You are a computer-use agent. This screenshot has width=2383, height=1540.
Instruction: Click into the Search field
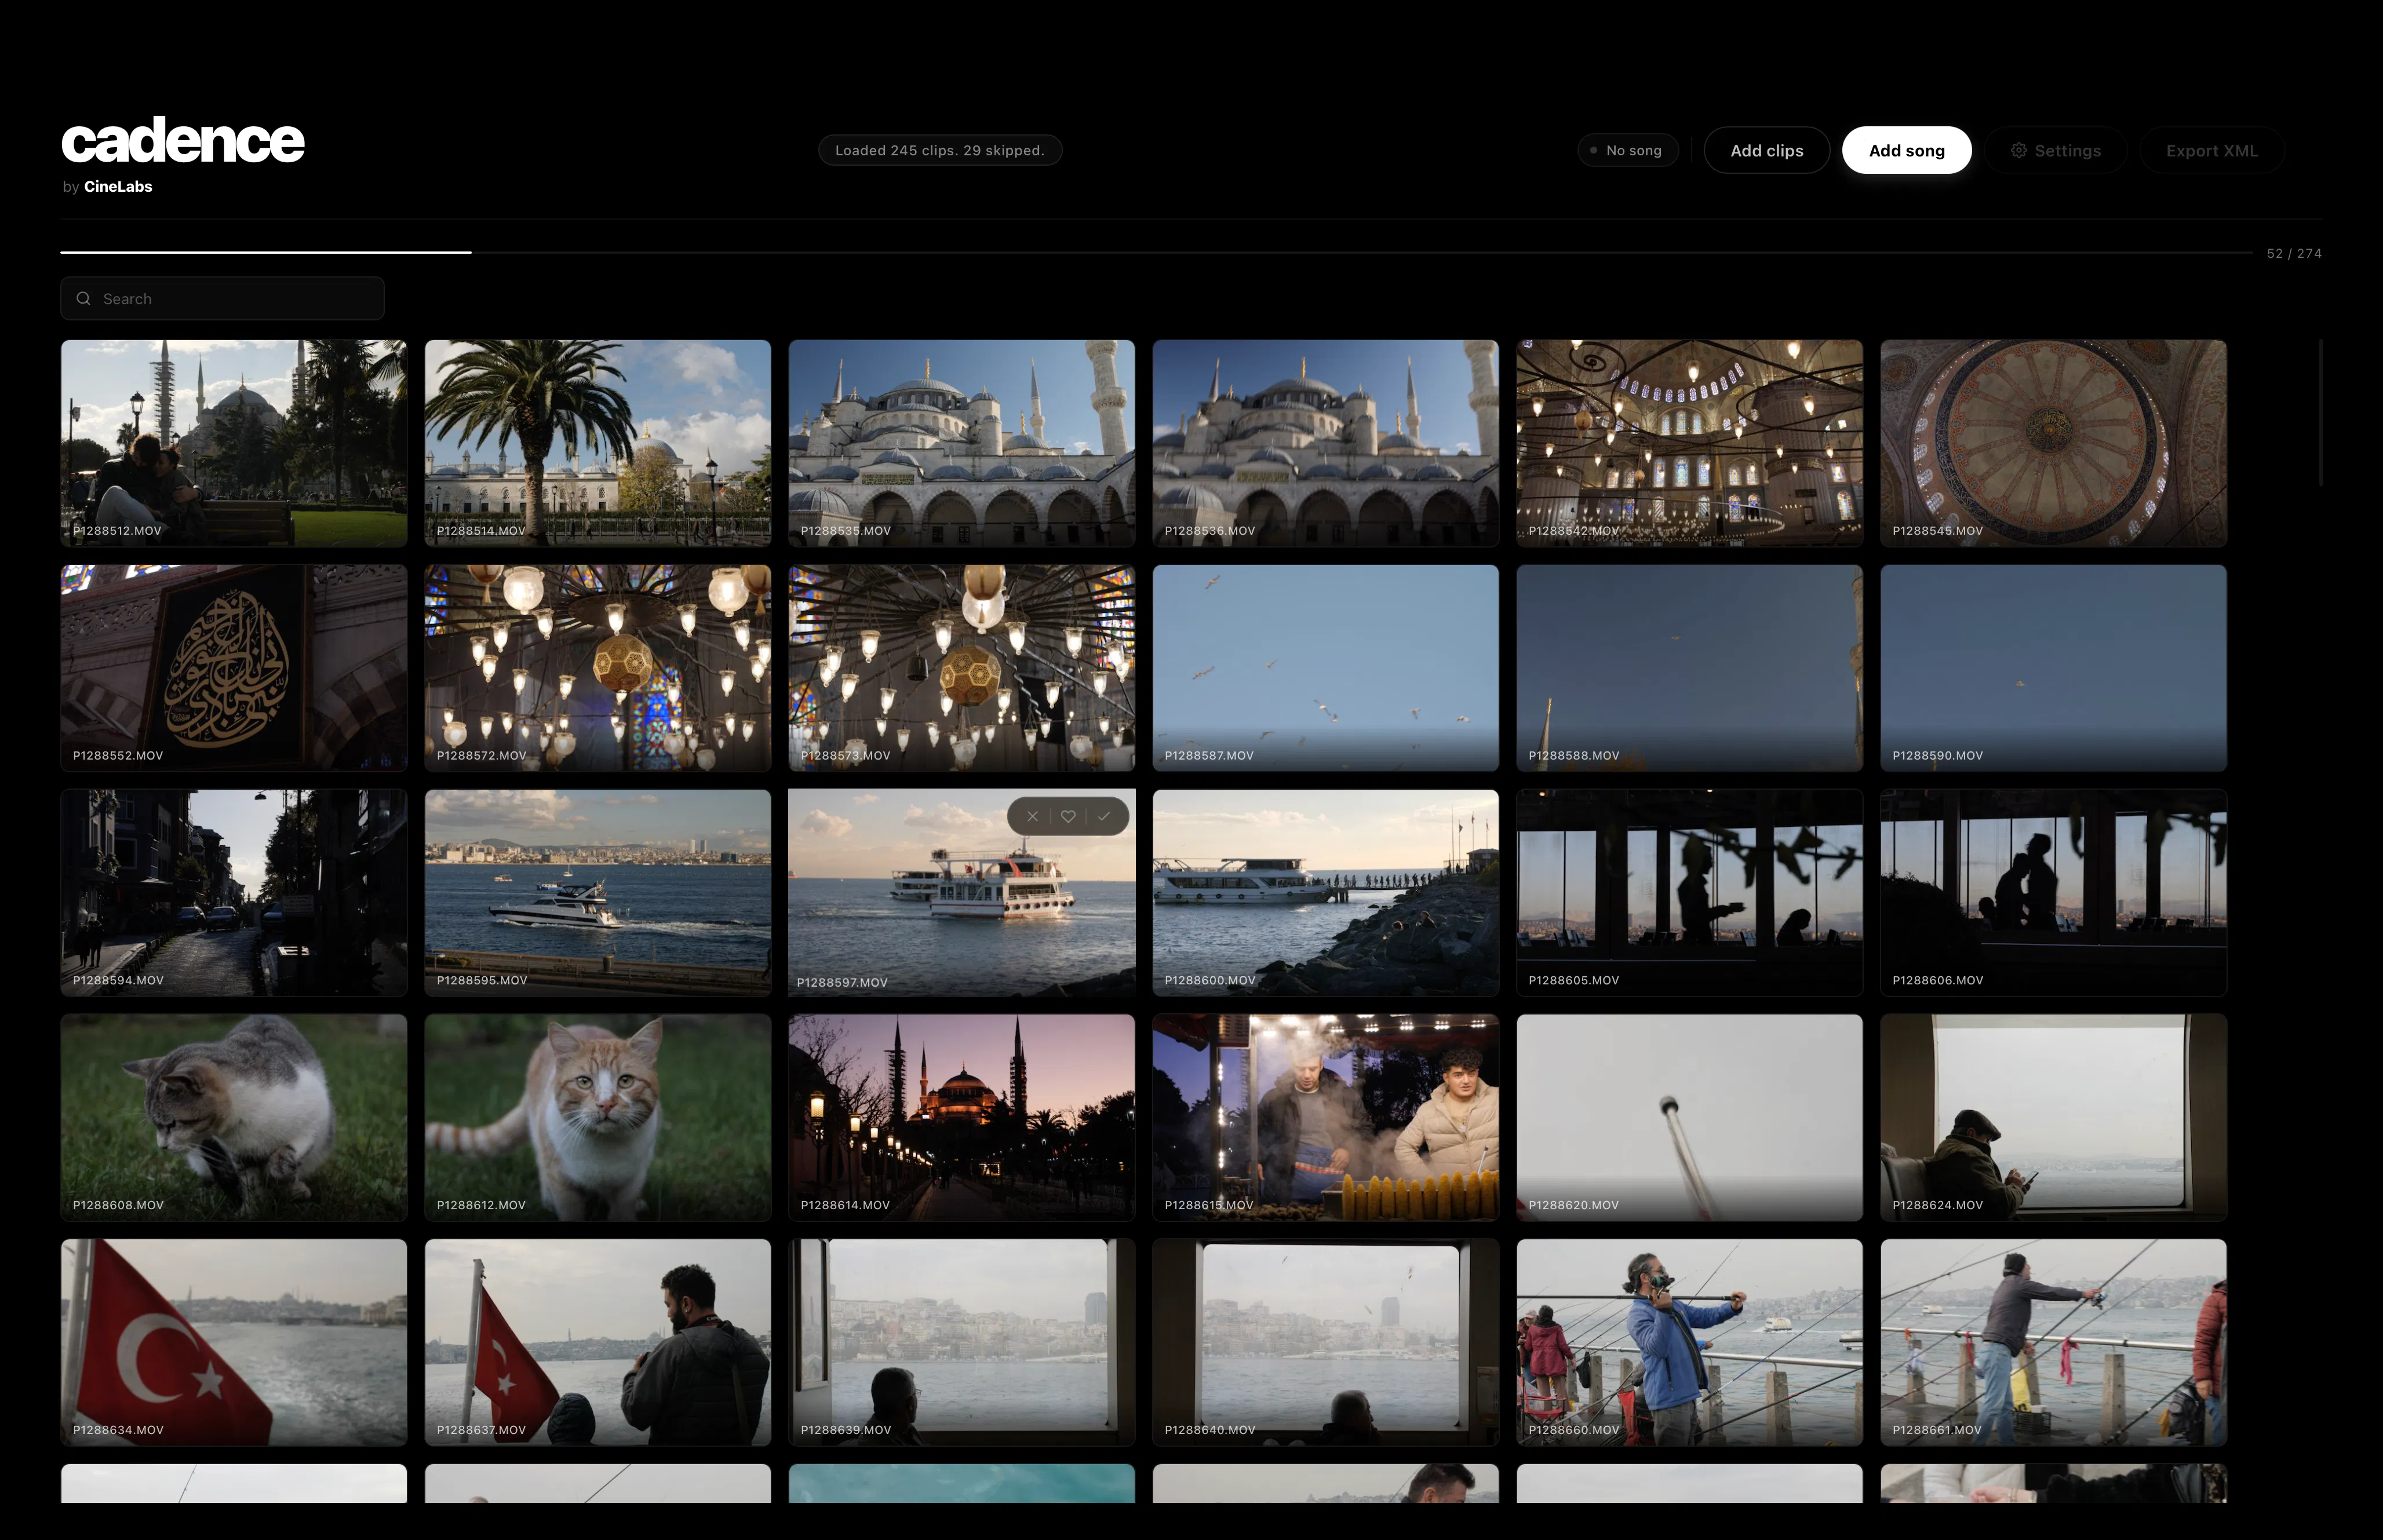tap(222, 299)
